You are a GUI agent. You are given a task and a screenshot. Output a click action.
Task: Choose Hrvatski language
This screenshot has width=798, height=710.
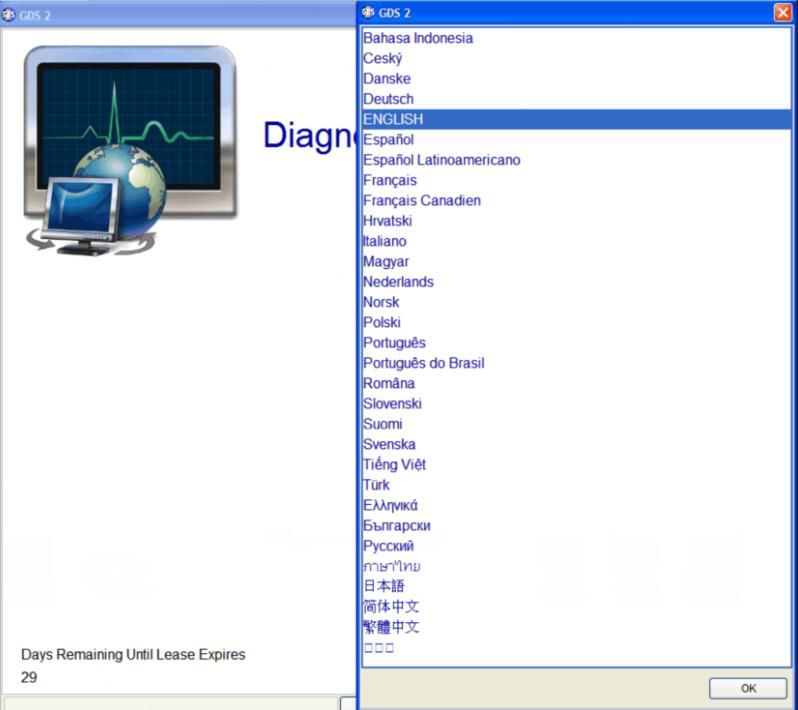(576, 221)
